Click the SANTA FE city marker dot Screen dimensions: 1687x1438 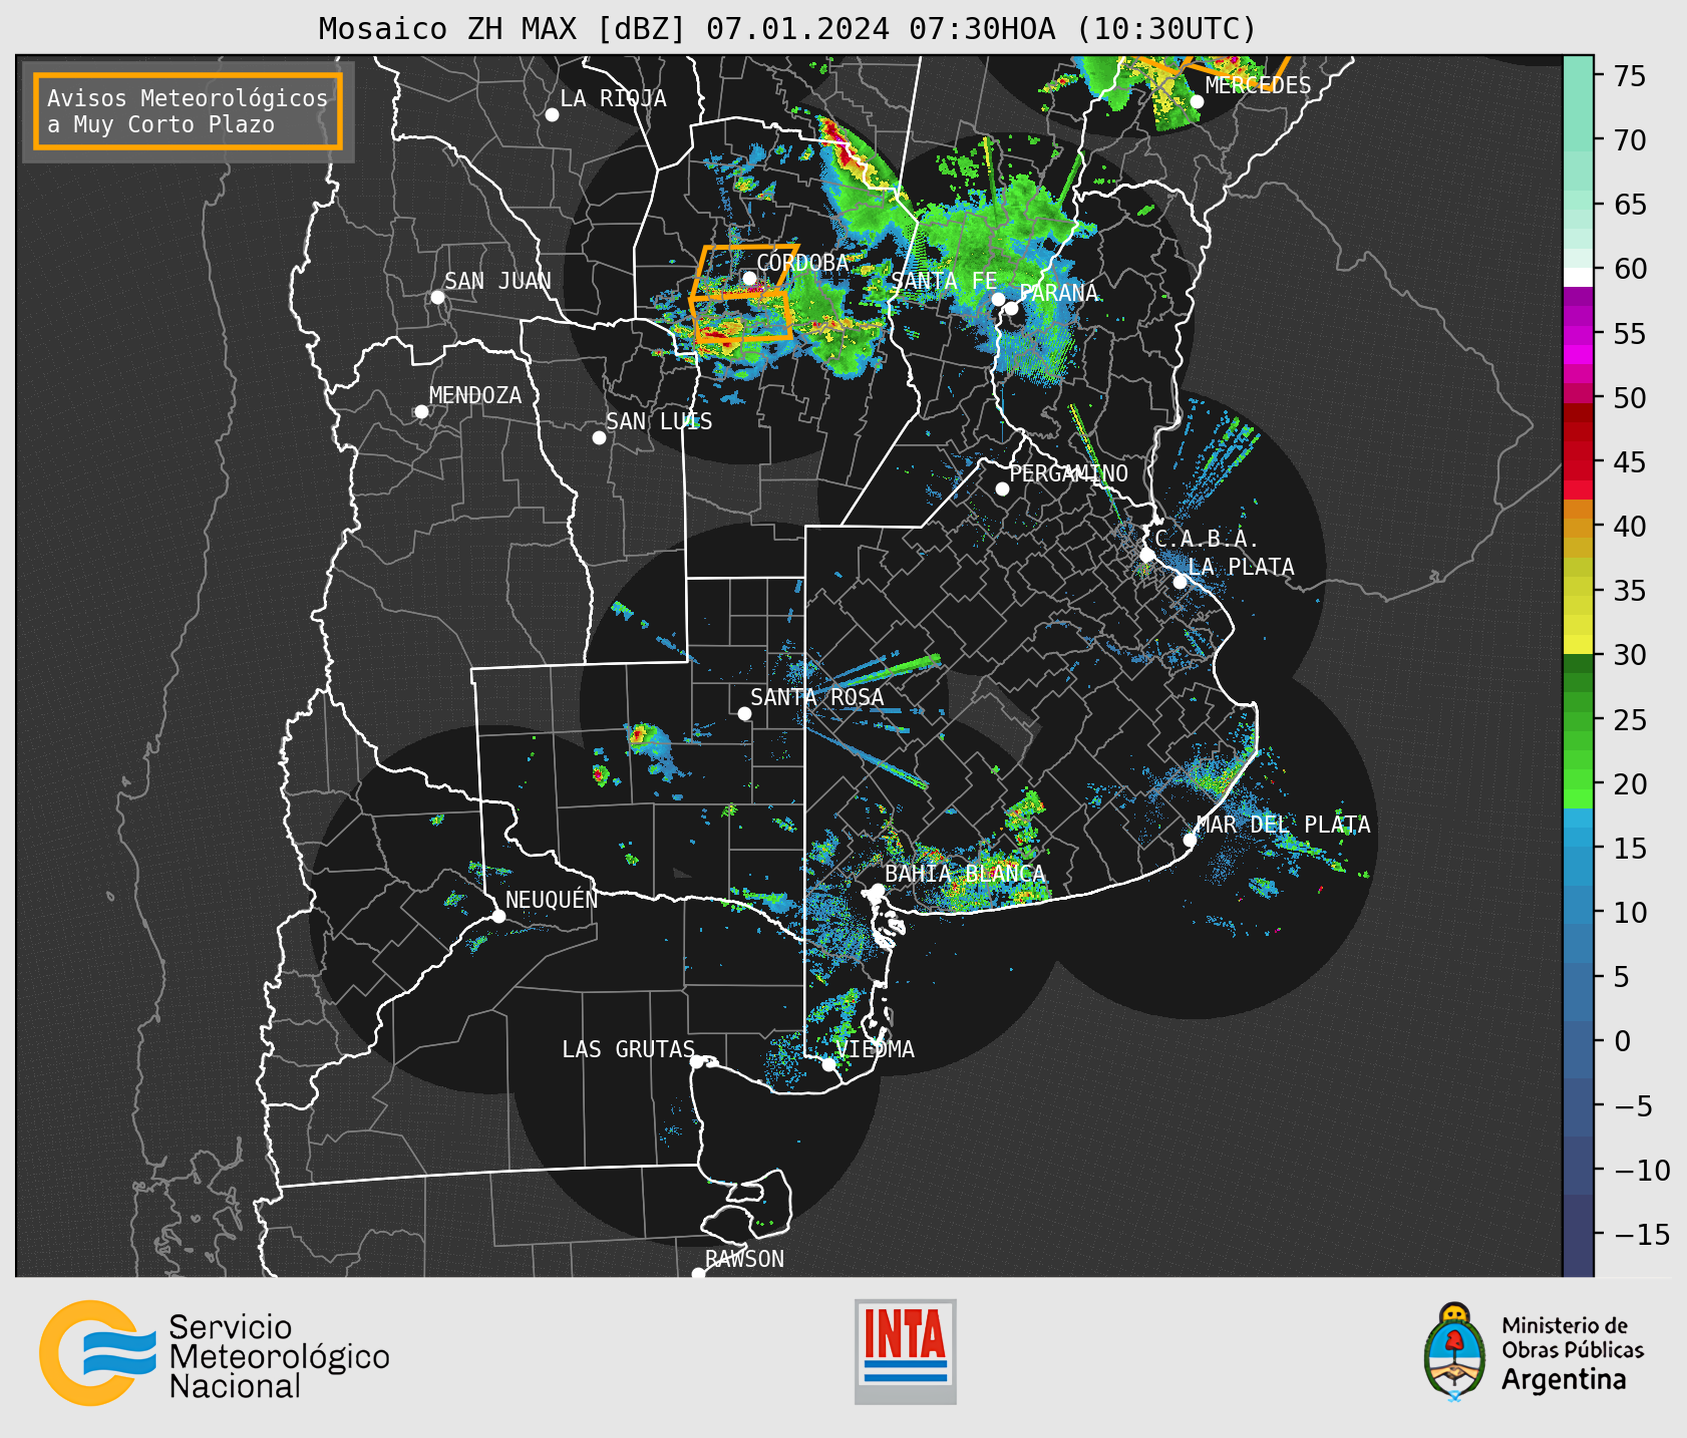(x=998, y=299)
